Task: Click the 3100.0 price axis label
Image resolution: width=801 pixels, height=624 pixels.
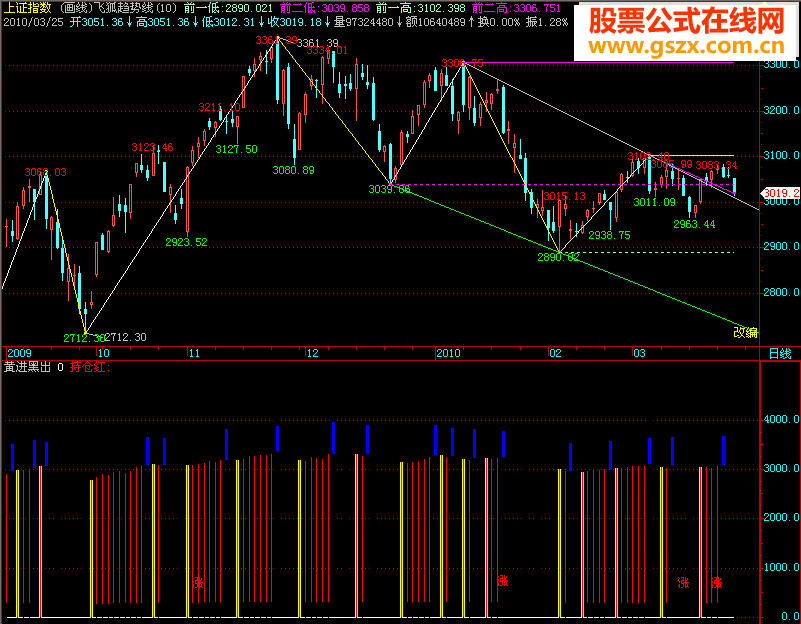Action: tap(781, 155)
